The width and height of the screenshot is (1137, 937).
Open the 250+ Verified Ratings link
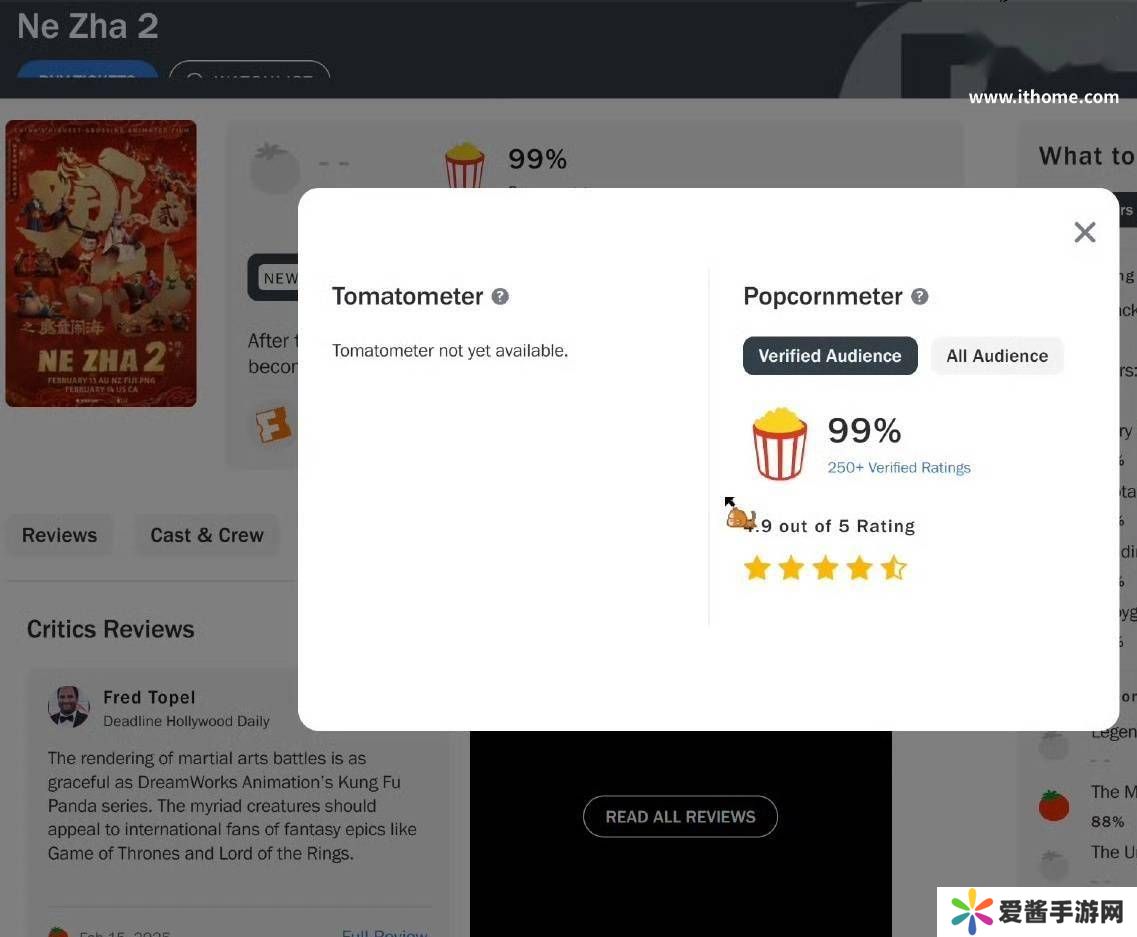click(x=898, y=468)
